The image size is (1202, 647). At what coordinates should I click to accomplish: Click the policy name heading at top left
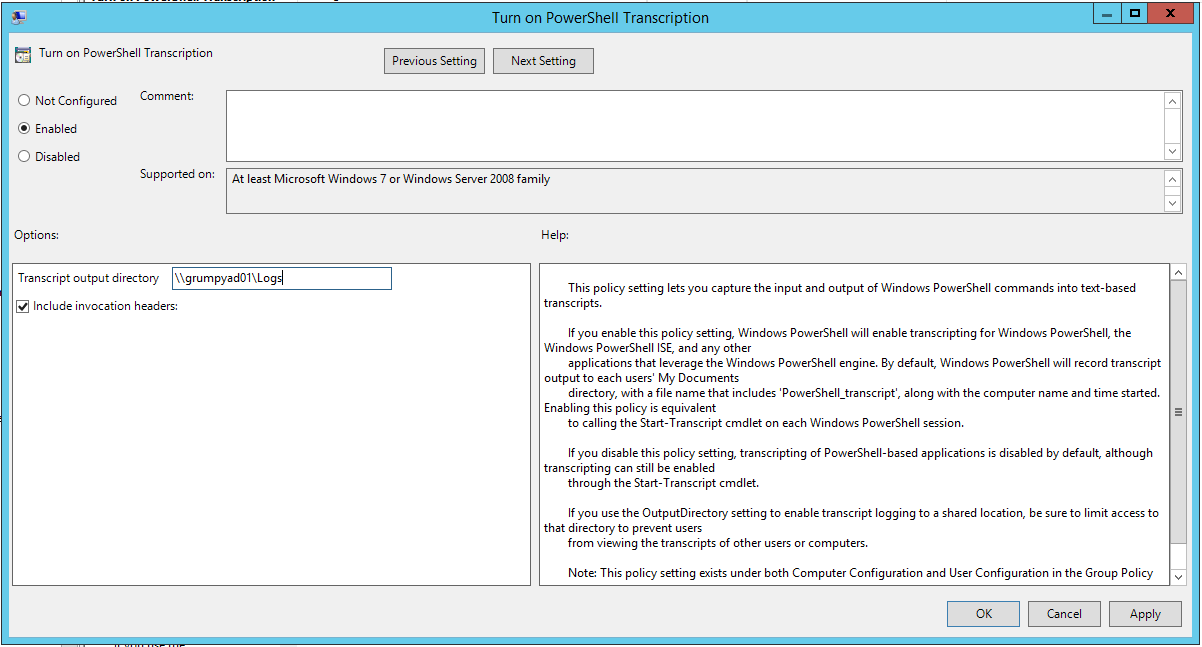click(126, 53)
